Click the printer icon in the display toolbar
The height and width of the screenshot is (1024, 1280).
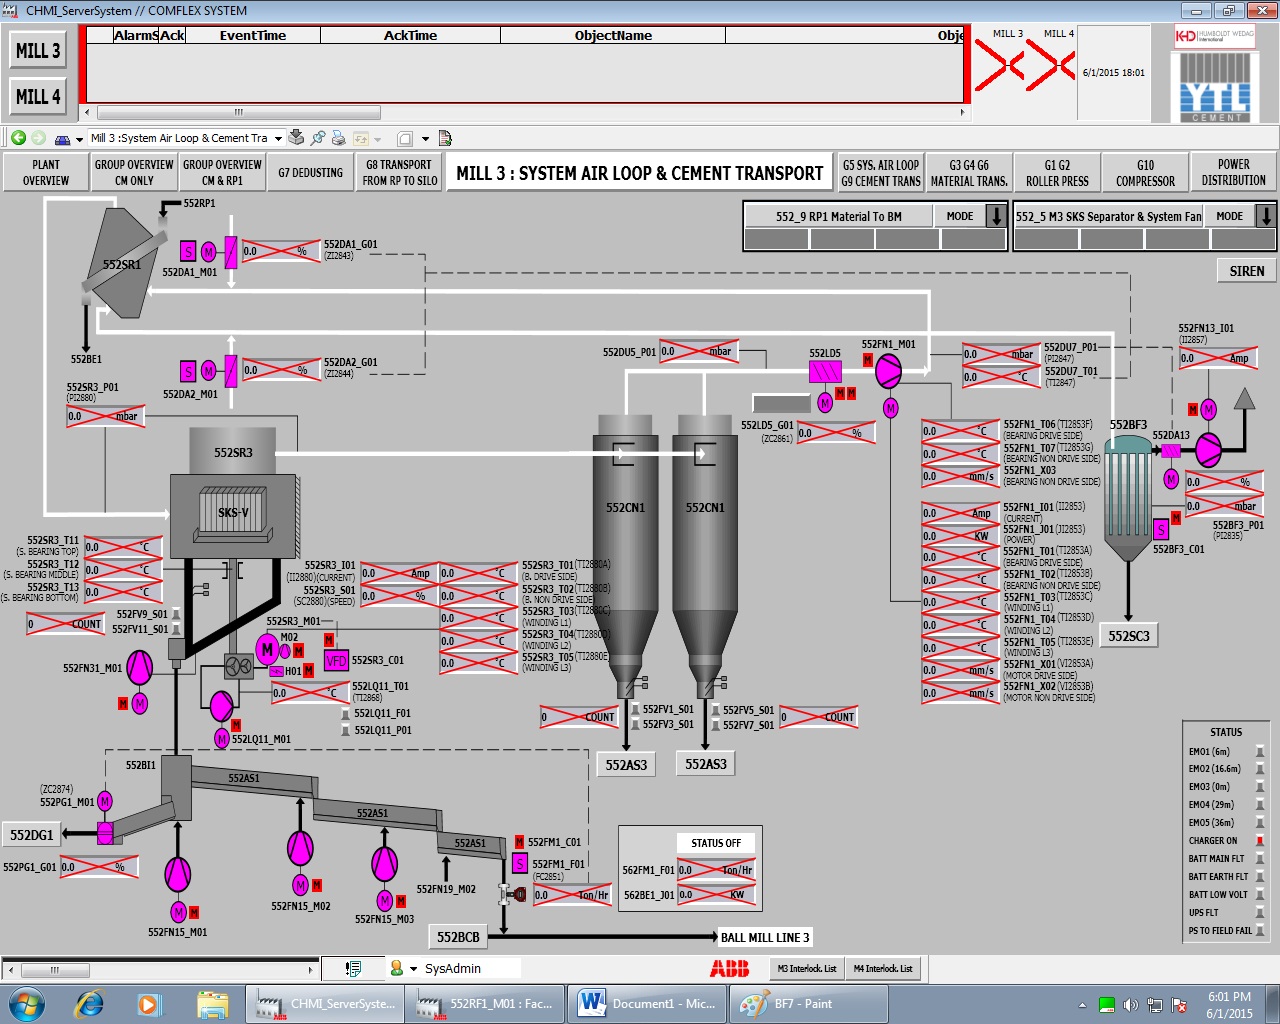(x=338, y=138)
